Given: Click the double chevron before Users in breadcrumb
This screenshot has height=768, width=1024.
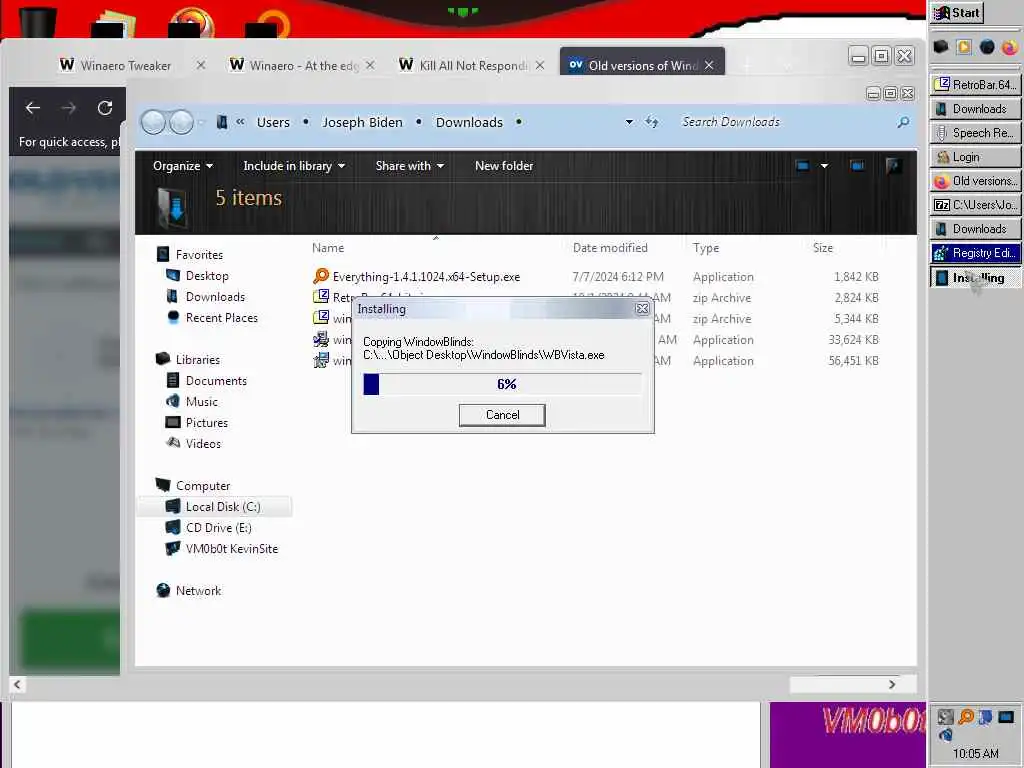Looking at the screenshot, I should tap(240, 121).
